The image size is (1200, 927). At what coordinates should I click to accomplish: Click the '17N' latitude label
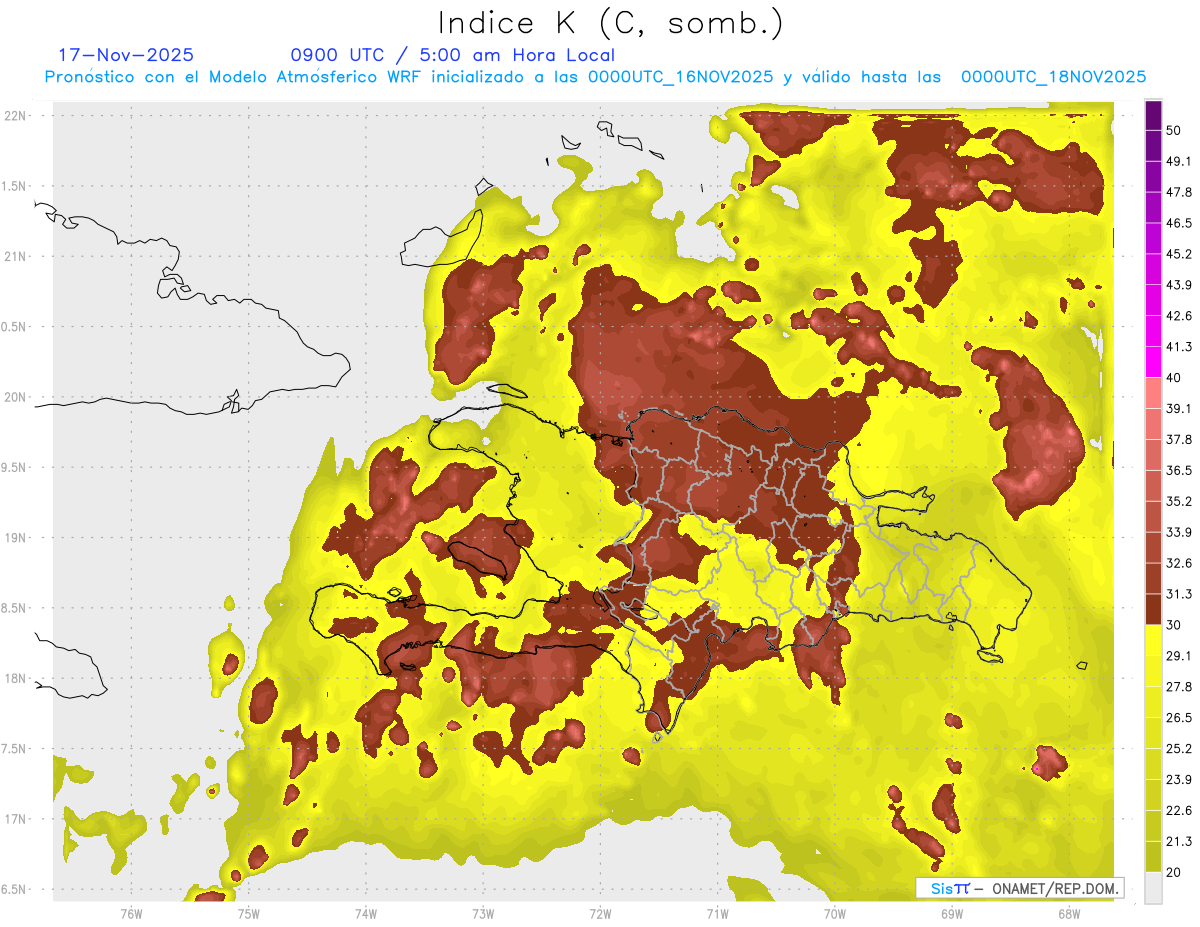click(17, 819)
